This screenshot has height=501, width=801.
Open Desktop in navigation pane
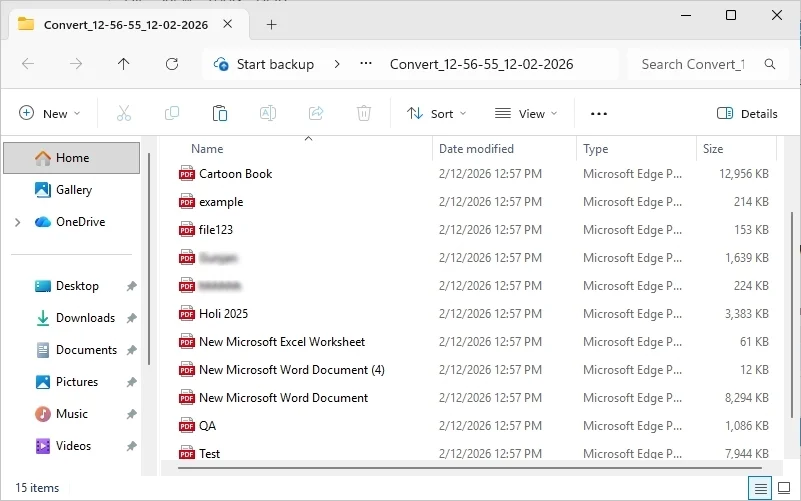77,286
